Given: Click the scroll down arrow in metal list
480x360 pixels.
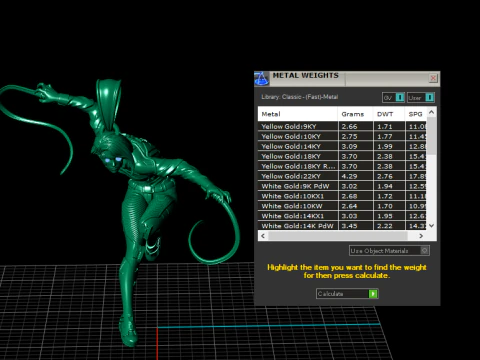Looking at the screenshot, I should [x=431, y=226].
